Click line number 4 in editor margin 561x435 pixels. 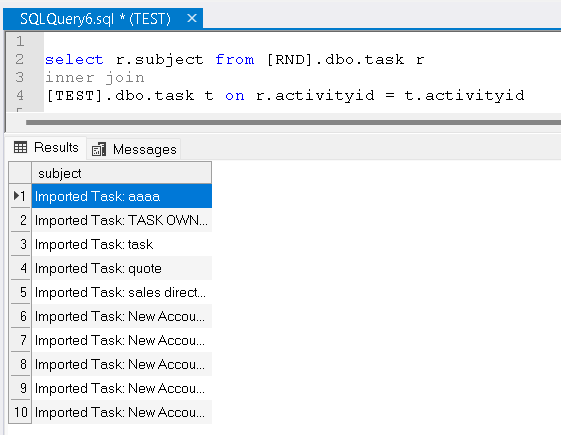(20, 95)
